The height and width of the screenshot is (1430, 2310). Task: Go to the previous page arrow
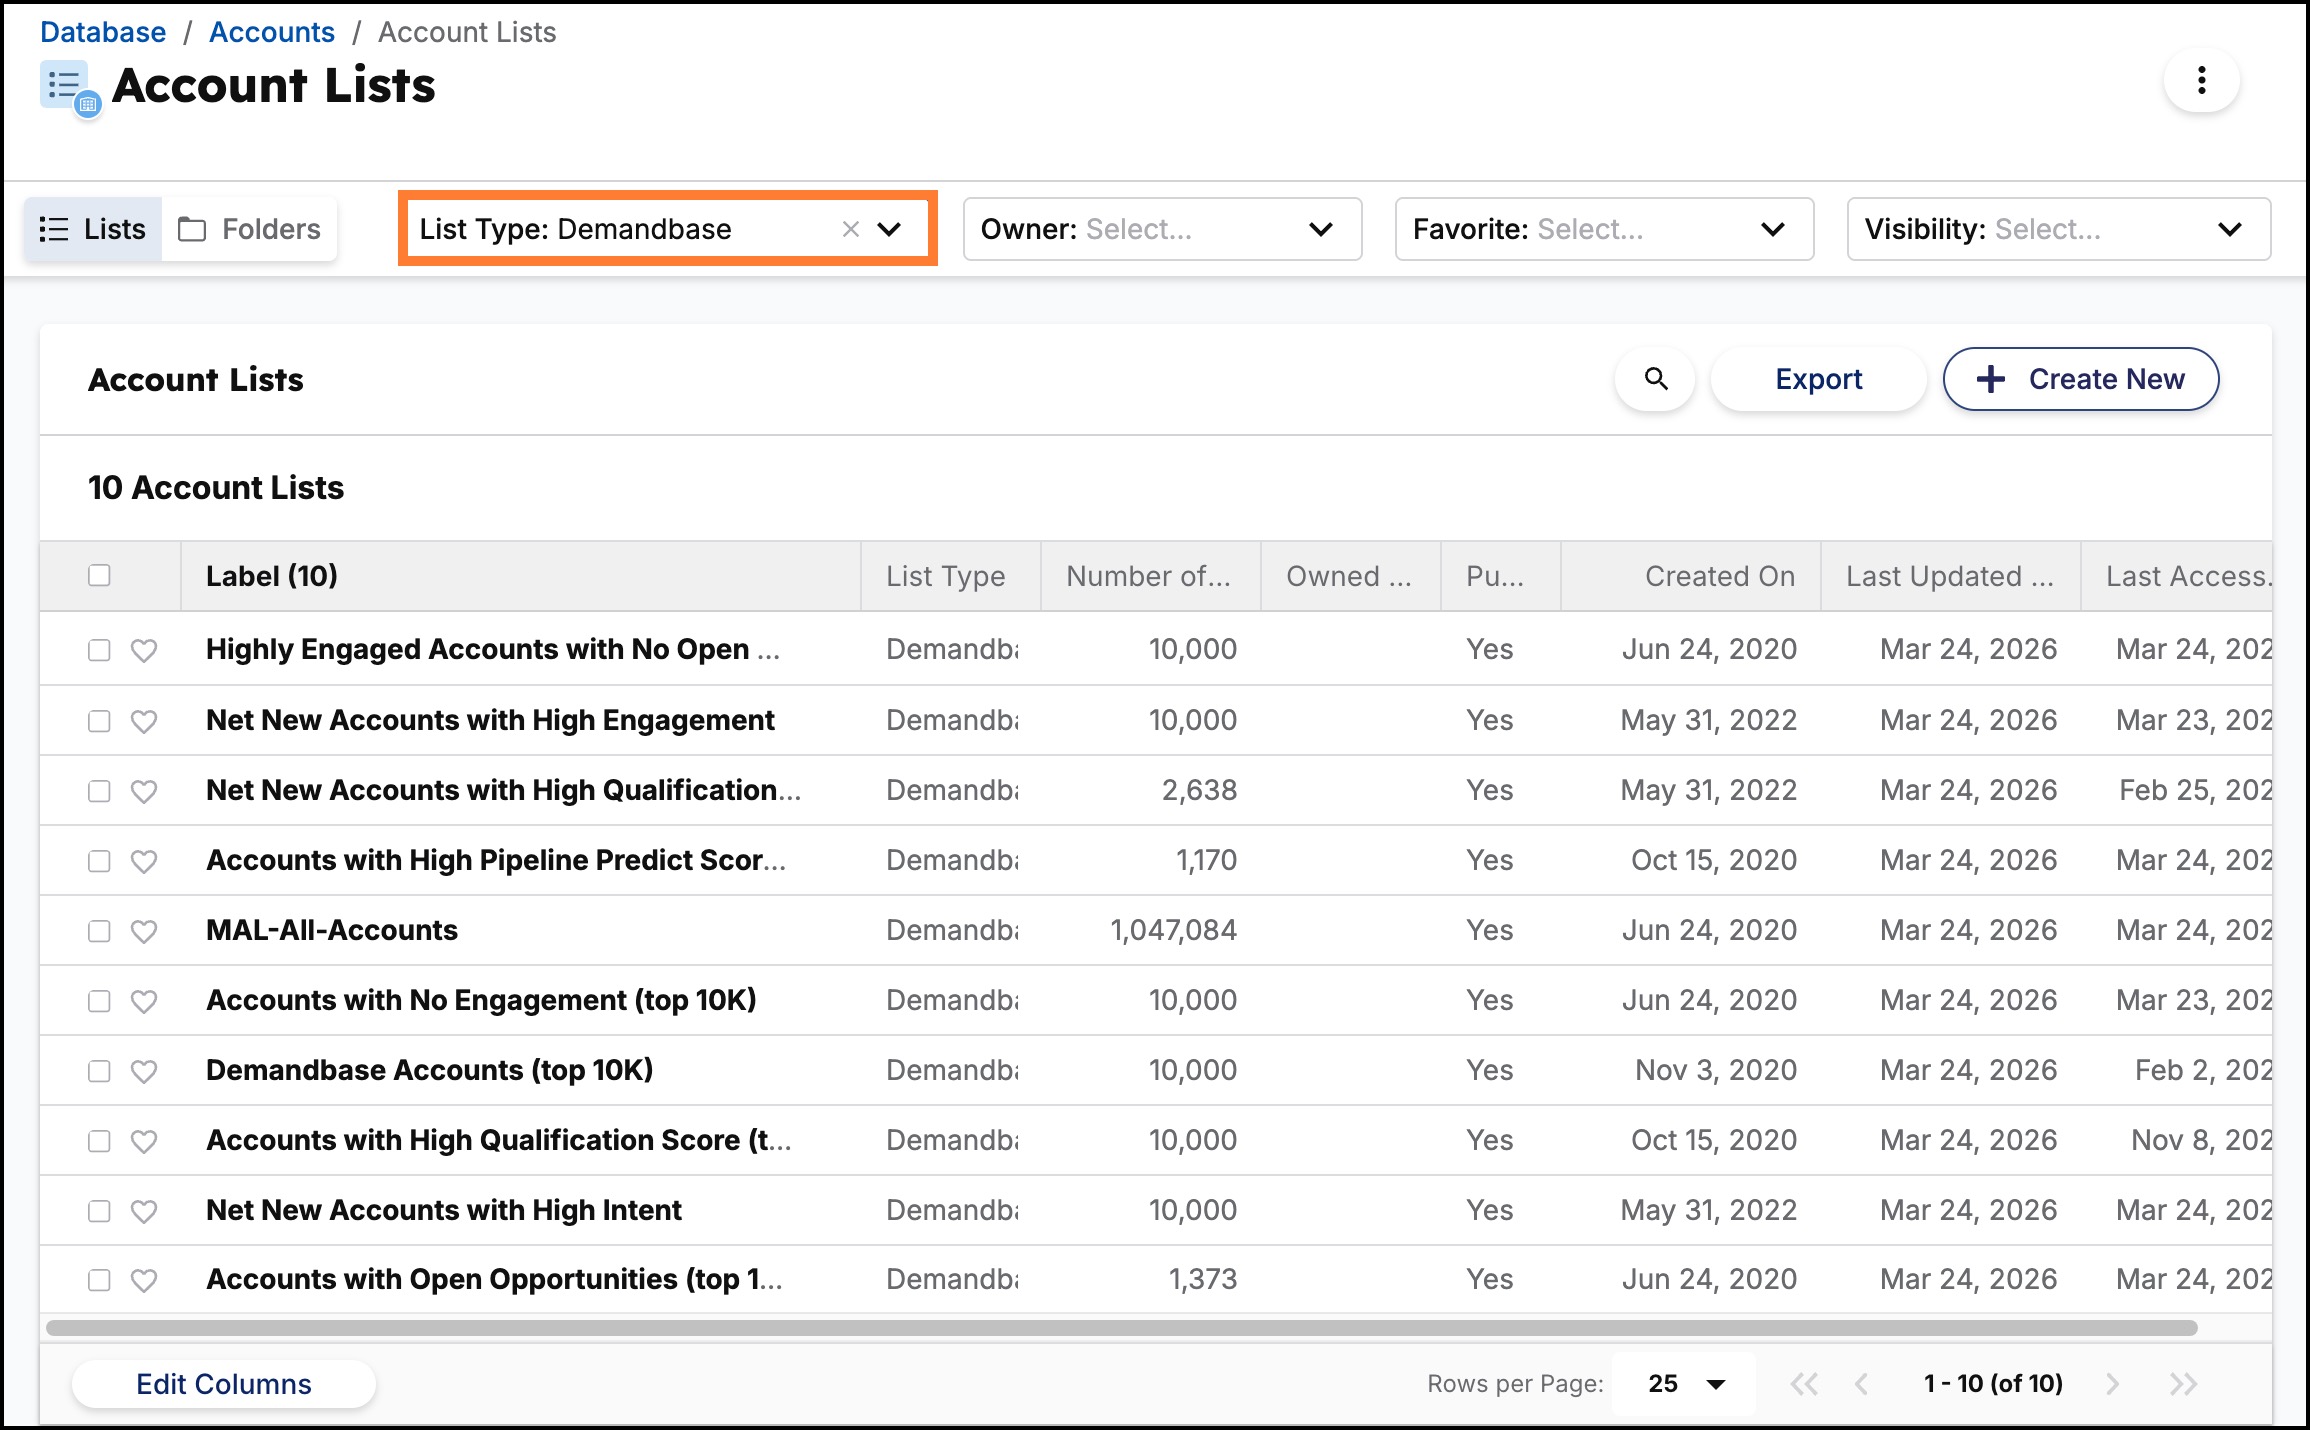tap(1861, 1384)
